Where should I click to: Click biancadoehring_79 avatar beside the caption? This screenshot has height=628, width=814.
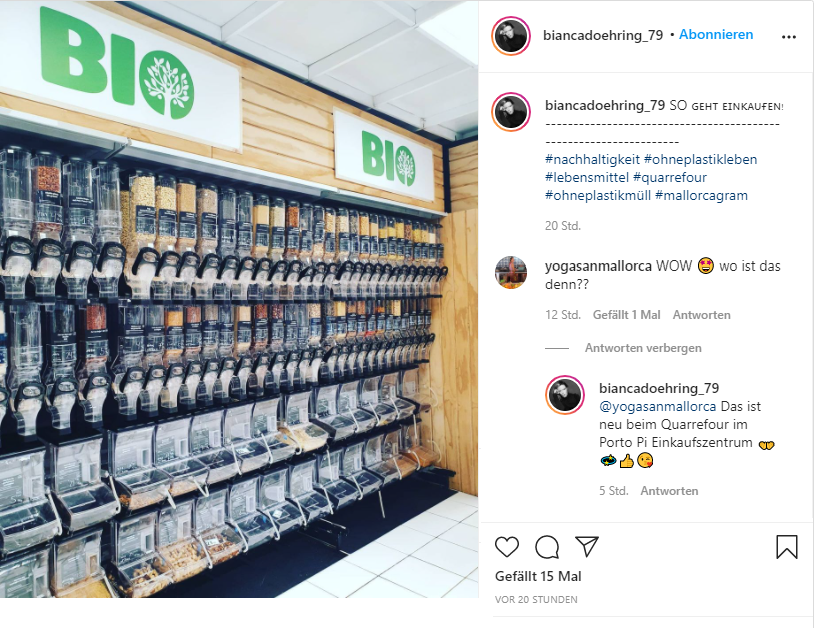(x=511, y=112)
